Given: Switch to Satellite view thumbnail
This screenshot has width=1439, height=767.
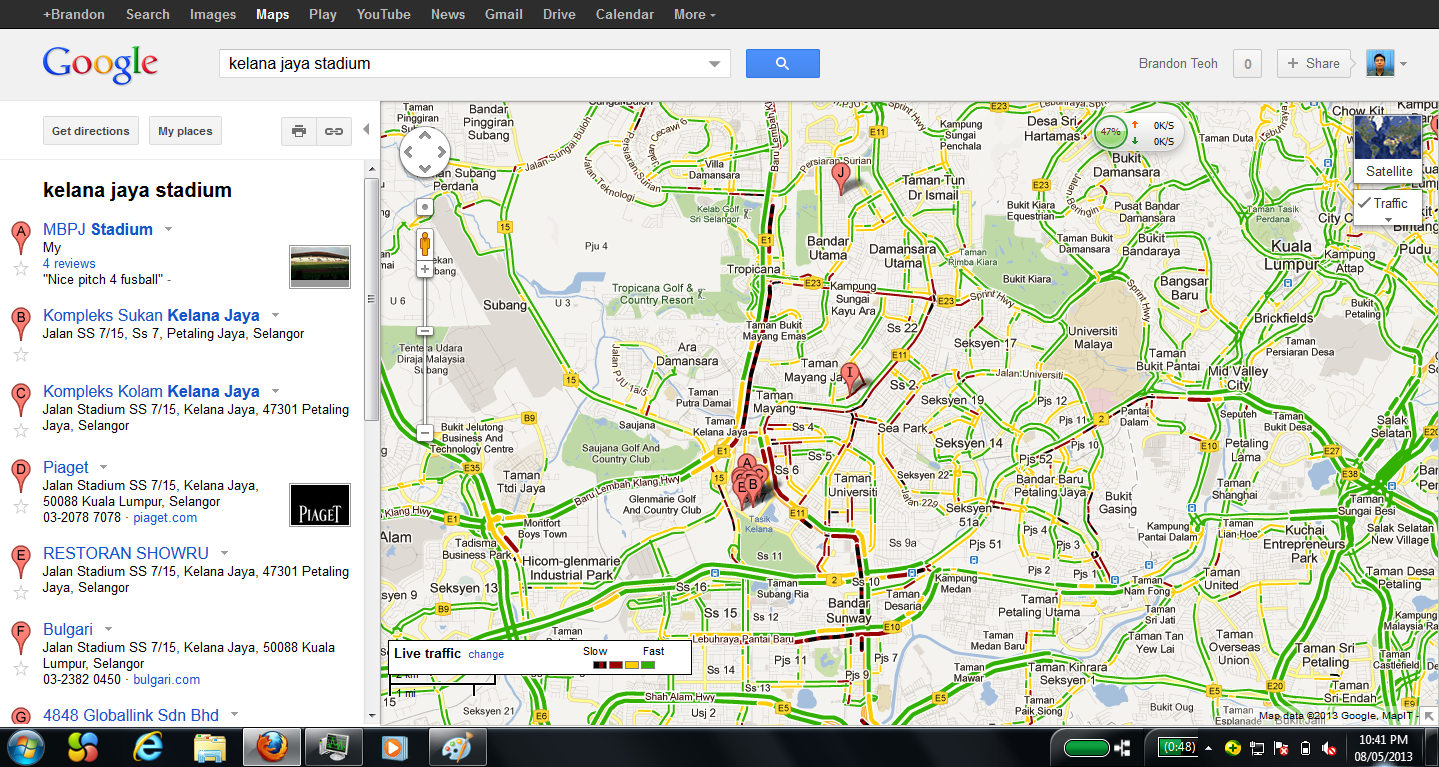Looking at the screenshot, I should (x=1387, y=137).
